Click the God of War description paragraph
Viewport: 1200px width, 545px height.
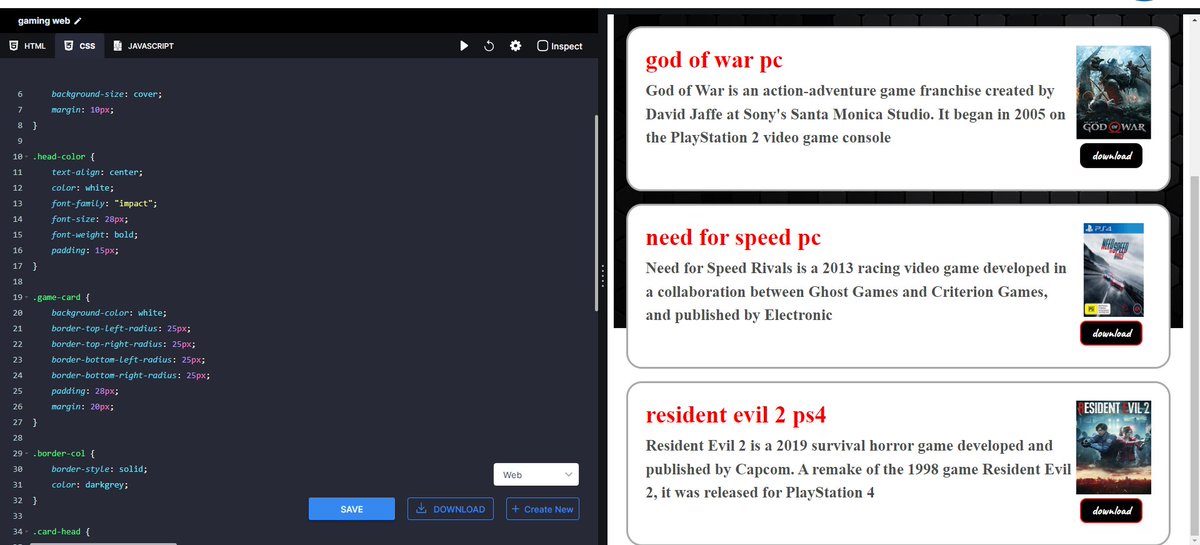pyautogui.click(x=856, y=114)
